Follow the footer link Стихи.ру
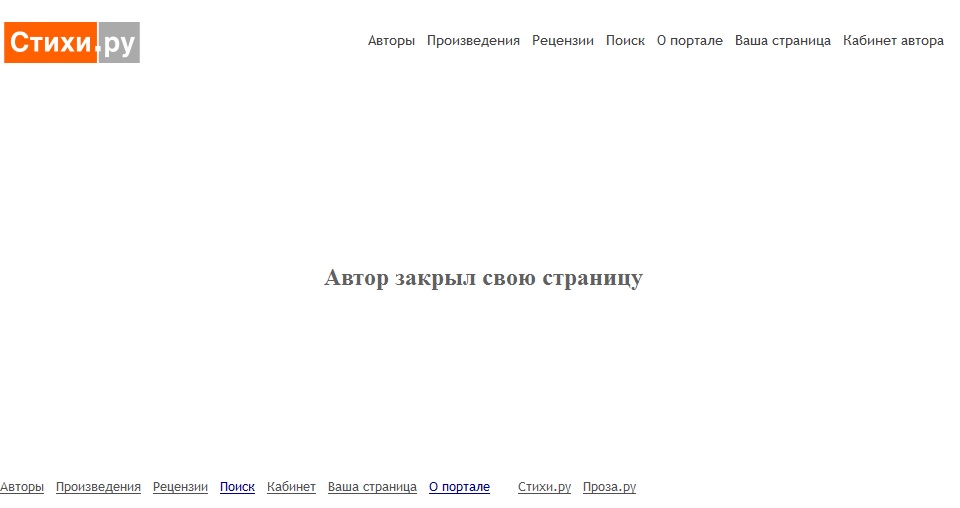The width and height of the screenshot is (960, 508). (x=544, y=487)
